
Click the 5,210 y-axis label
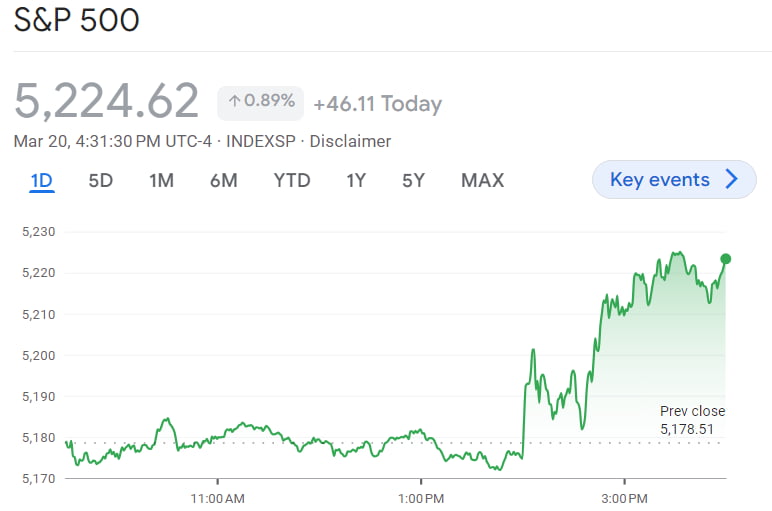38,314
